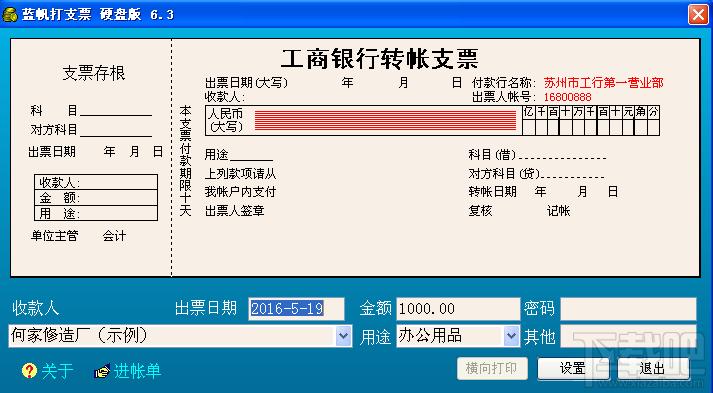Click the stub 收款人: row

coord(96,182)
